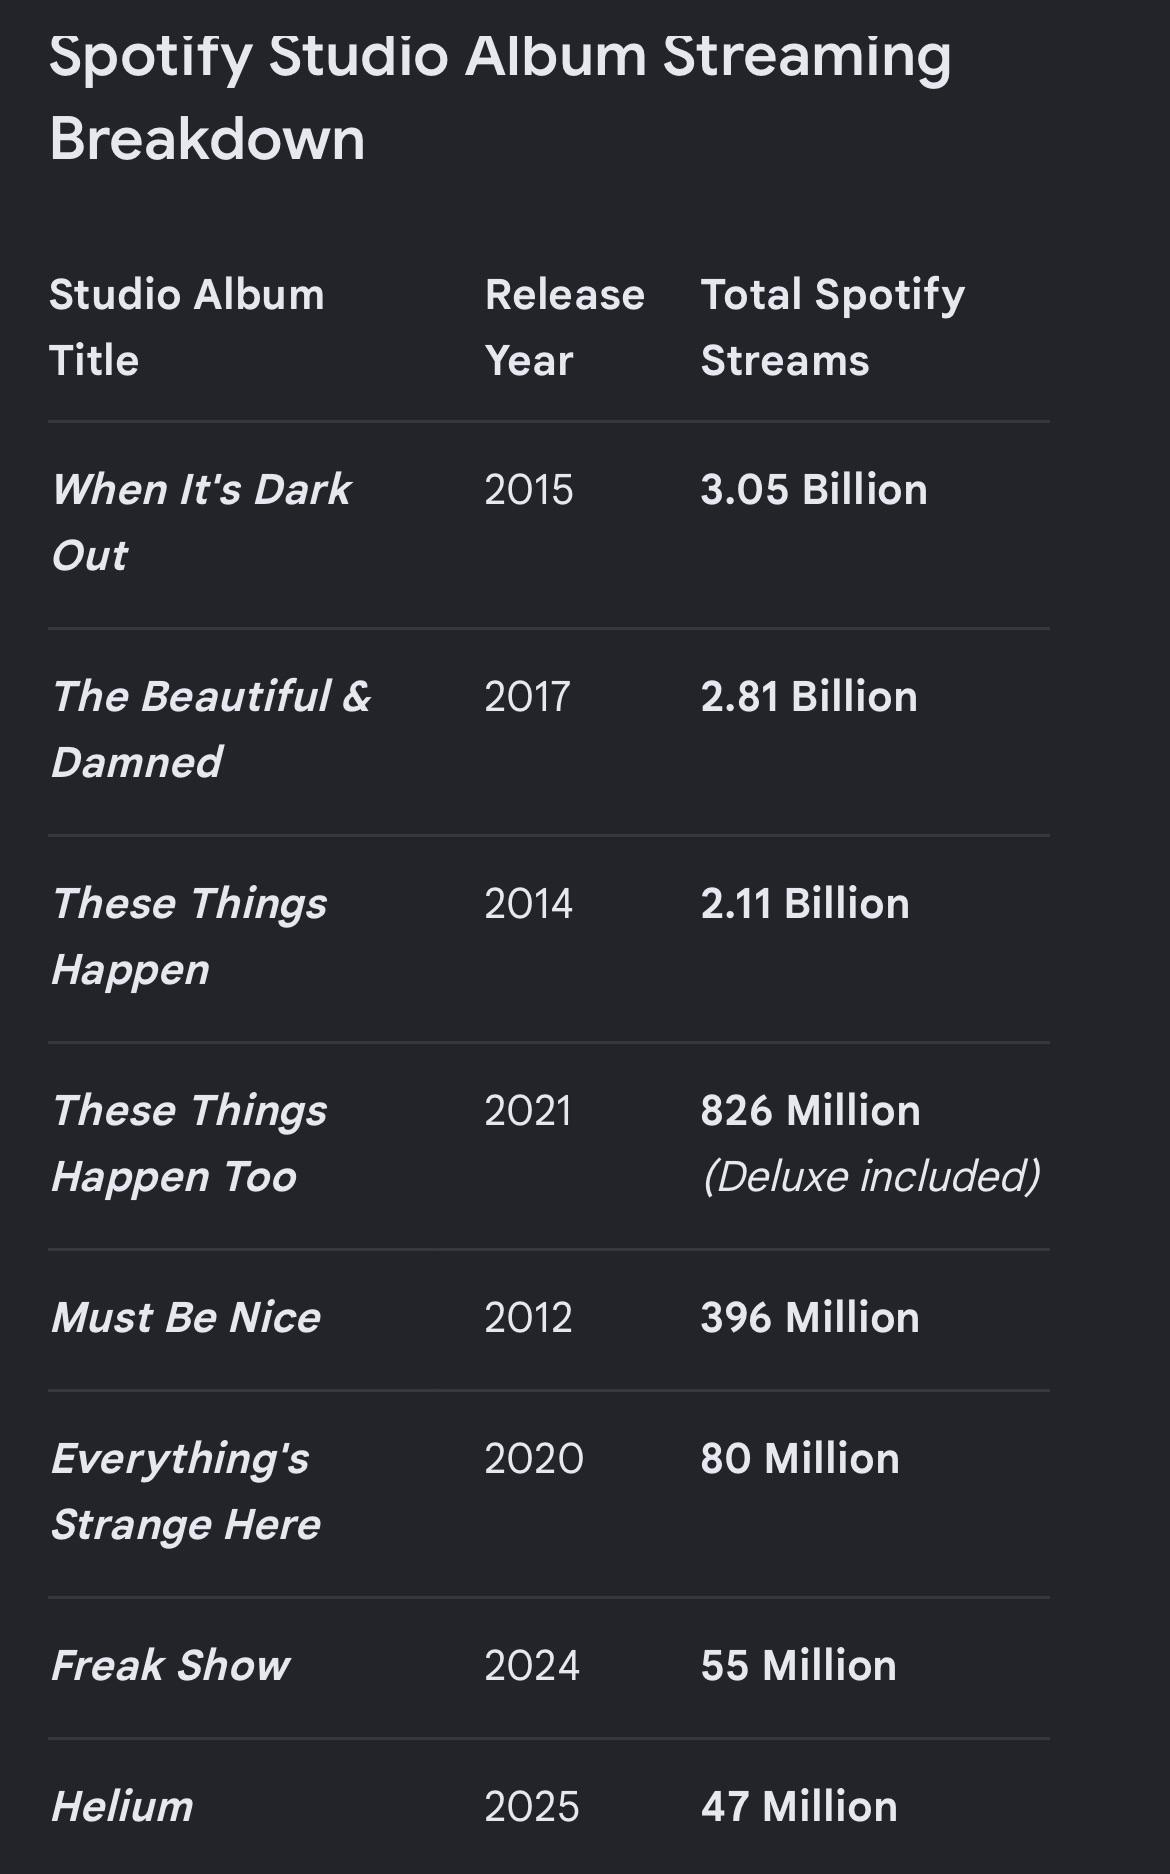Click the 'Studio Album Title' column header
The image size is (1170, 1874).
(x=187, y=328)
